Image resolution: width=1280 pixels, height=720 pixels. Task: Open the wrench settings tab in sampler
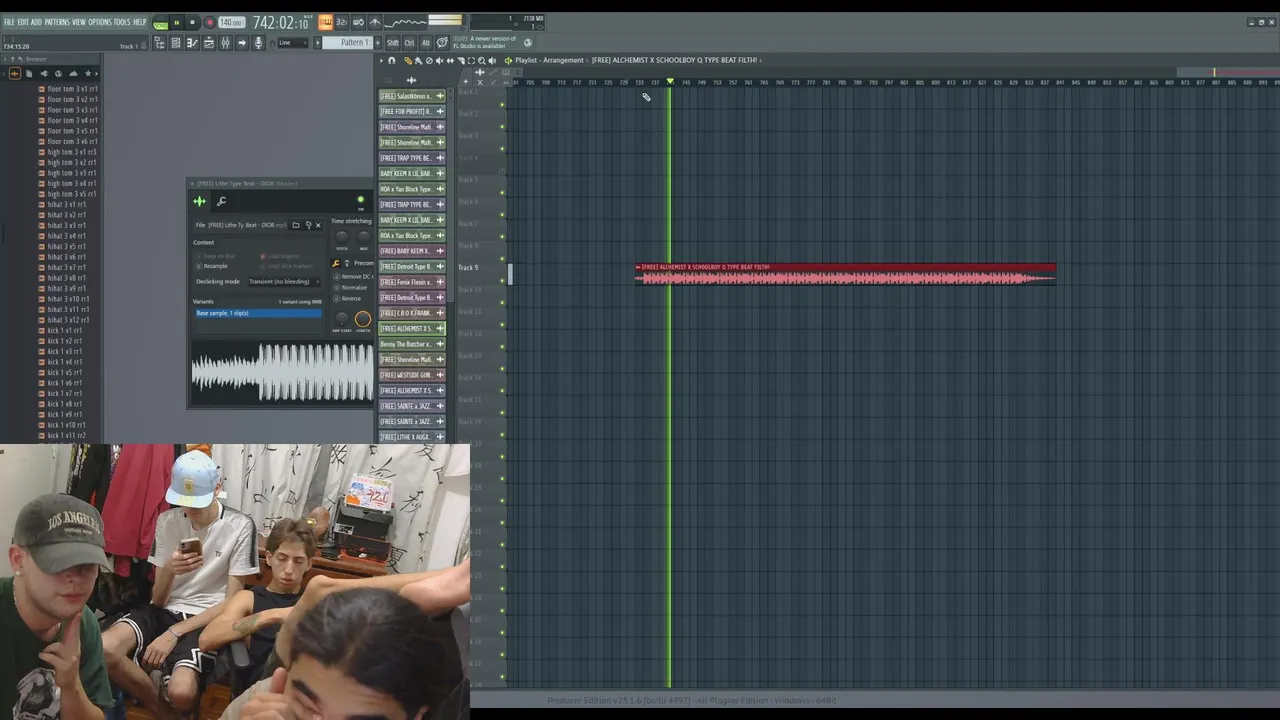221,201
